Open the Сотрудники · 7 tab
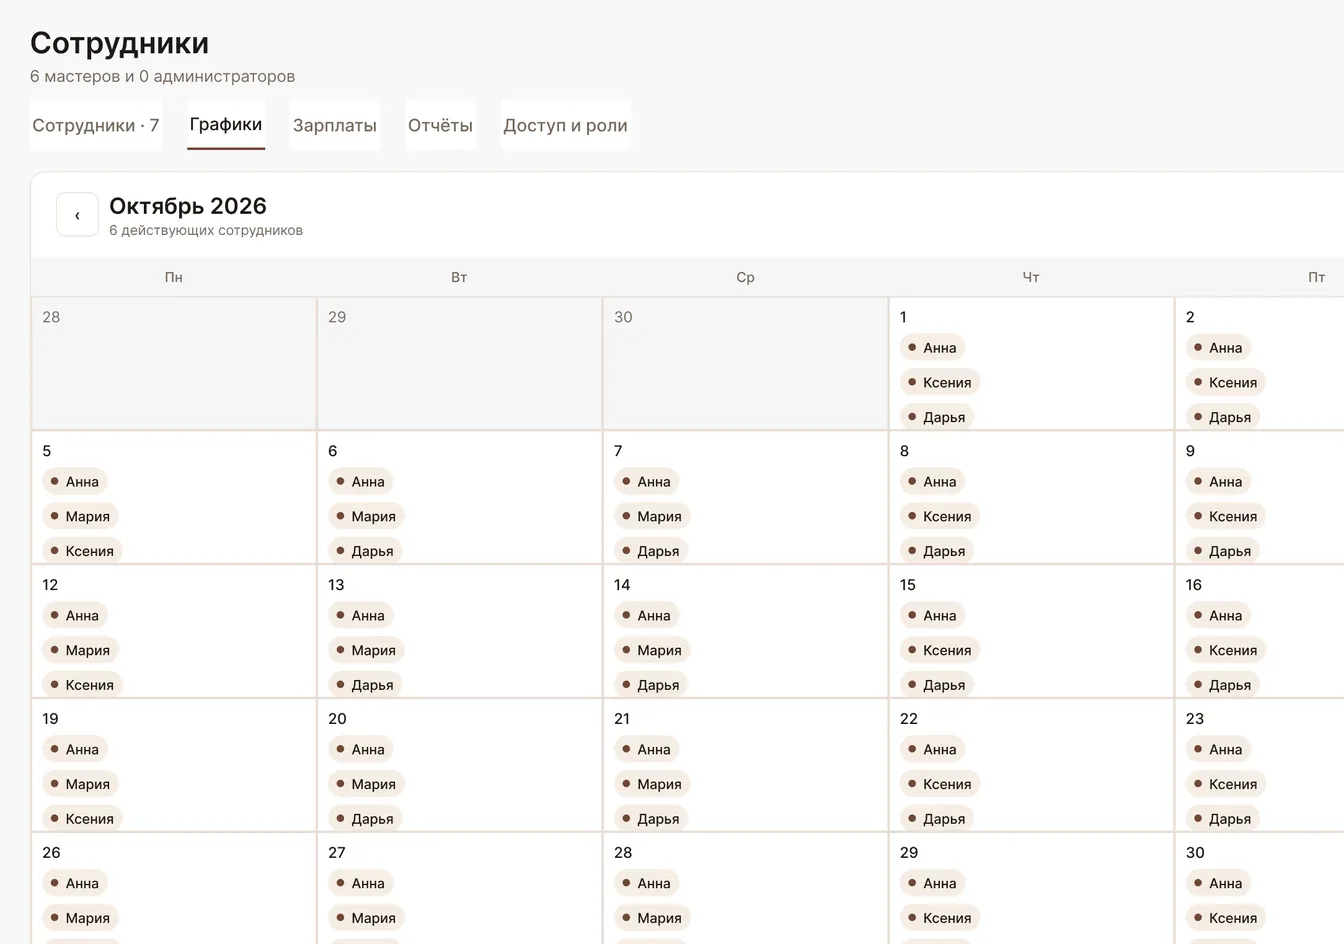1344x944 pixels. (96, 125)
